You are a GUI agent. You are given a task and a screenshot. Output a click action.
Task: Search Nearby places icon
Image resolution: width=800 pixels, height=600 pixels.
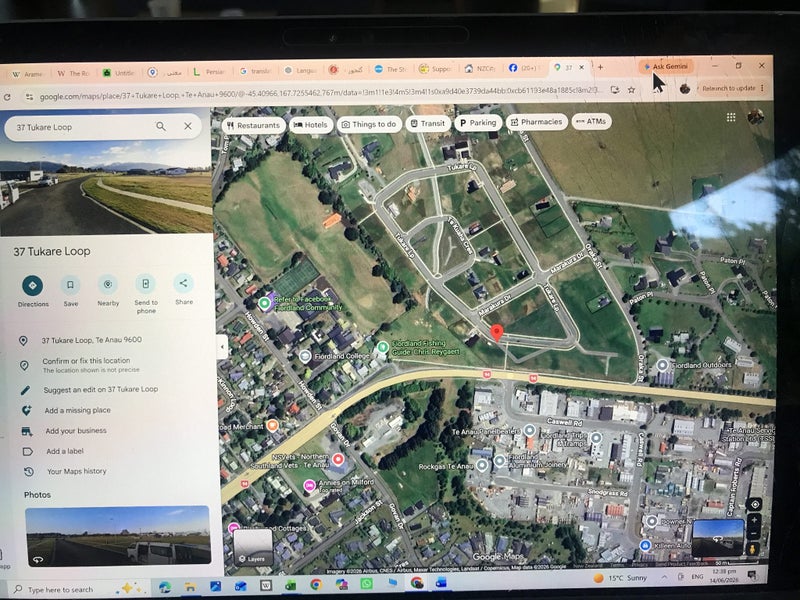click(108, 284)
